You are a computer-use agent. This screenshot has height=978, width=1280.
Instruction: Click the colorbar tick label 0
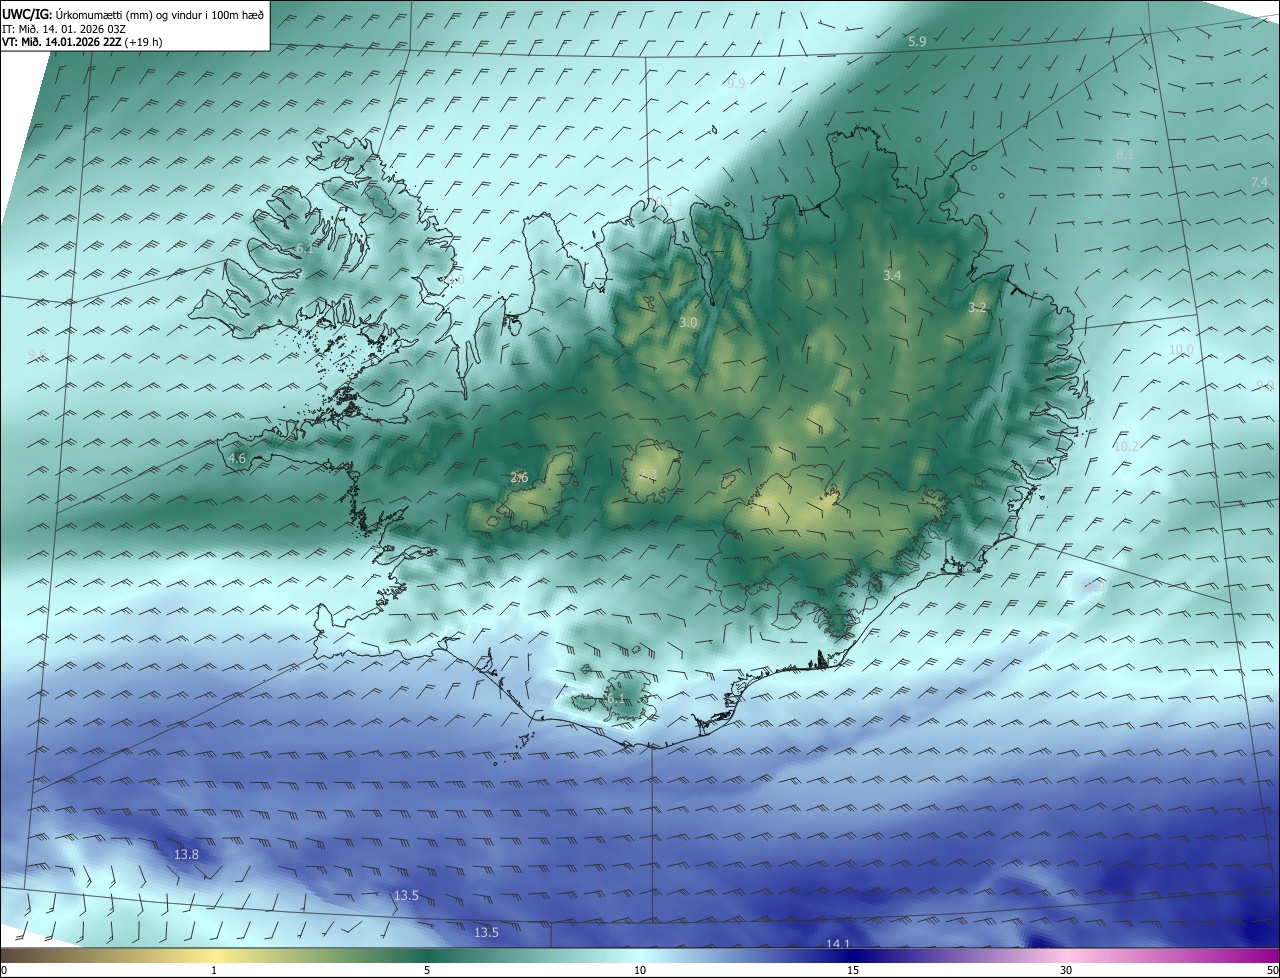point(4,970)
